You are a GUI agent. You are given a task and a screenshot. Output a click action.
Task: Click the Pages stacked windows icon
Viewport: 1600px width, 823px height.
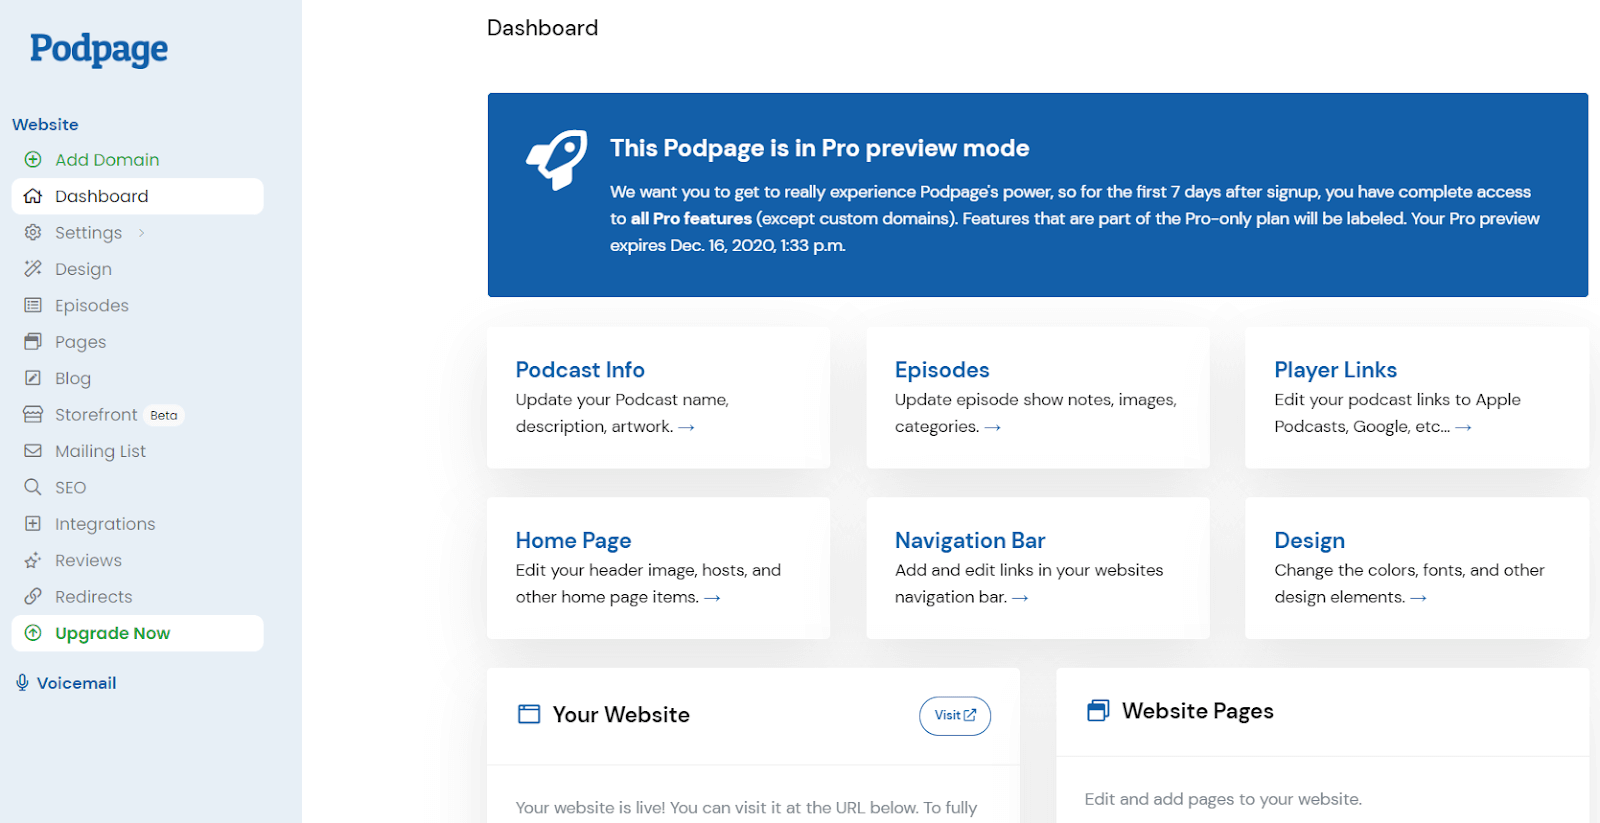click(33, 342)
